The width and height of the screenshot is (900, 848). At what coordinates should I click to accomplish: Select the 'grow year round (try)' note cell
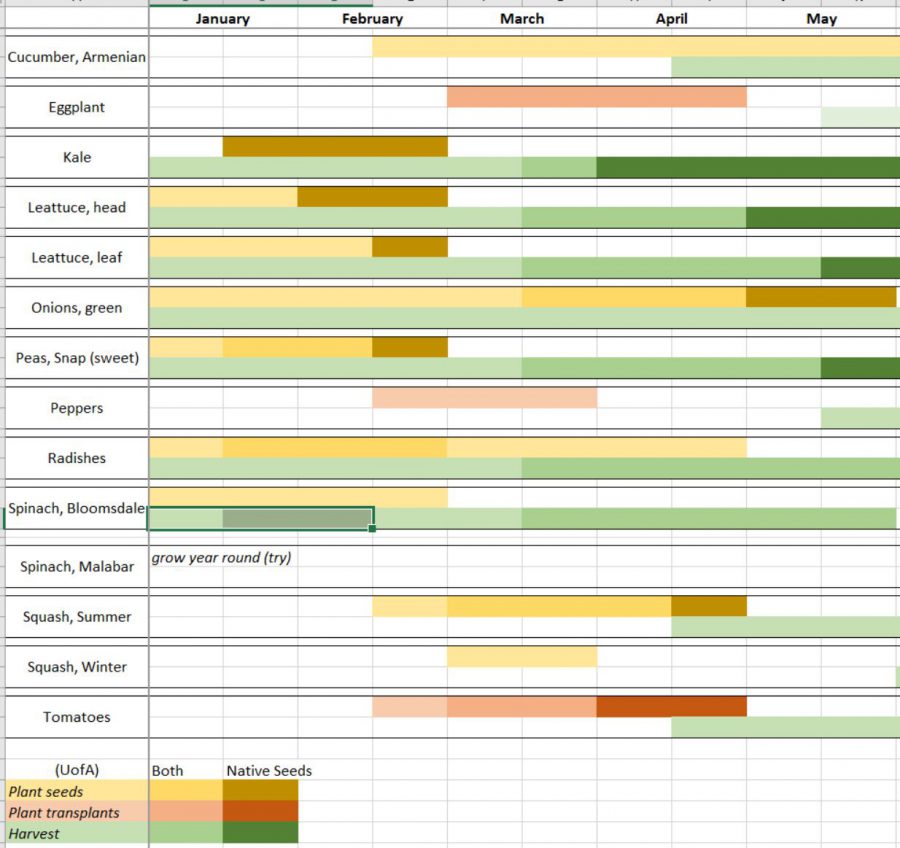222,558
